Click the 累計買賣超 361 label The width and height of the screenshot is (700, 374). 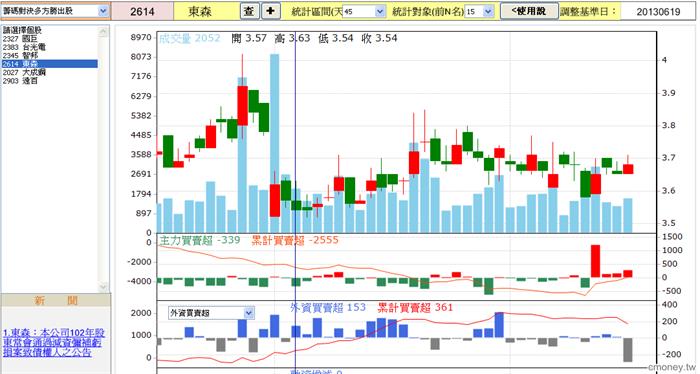pos(415,308)
